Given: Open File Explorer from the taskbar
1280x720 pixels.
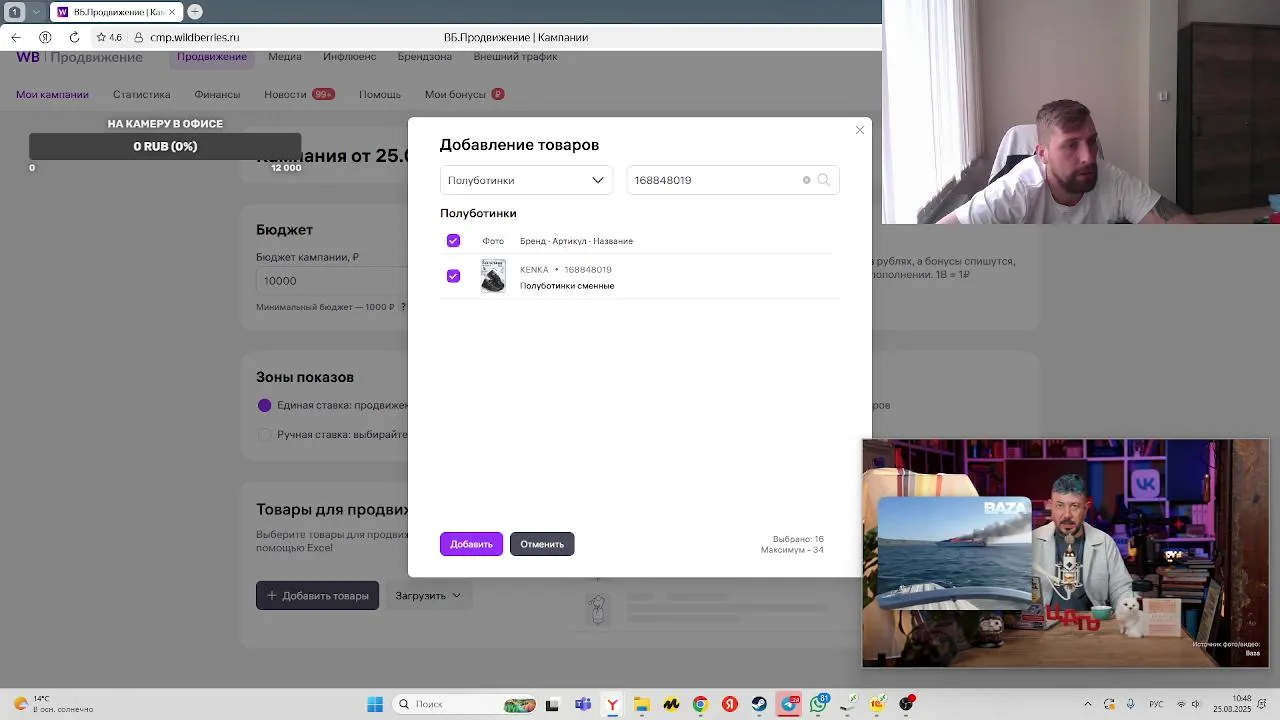Looking at the screenshot, I should 641,704.
